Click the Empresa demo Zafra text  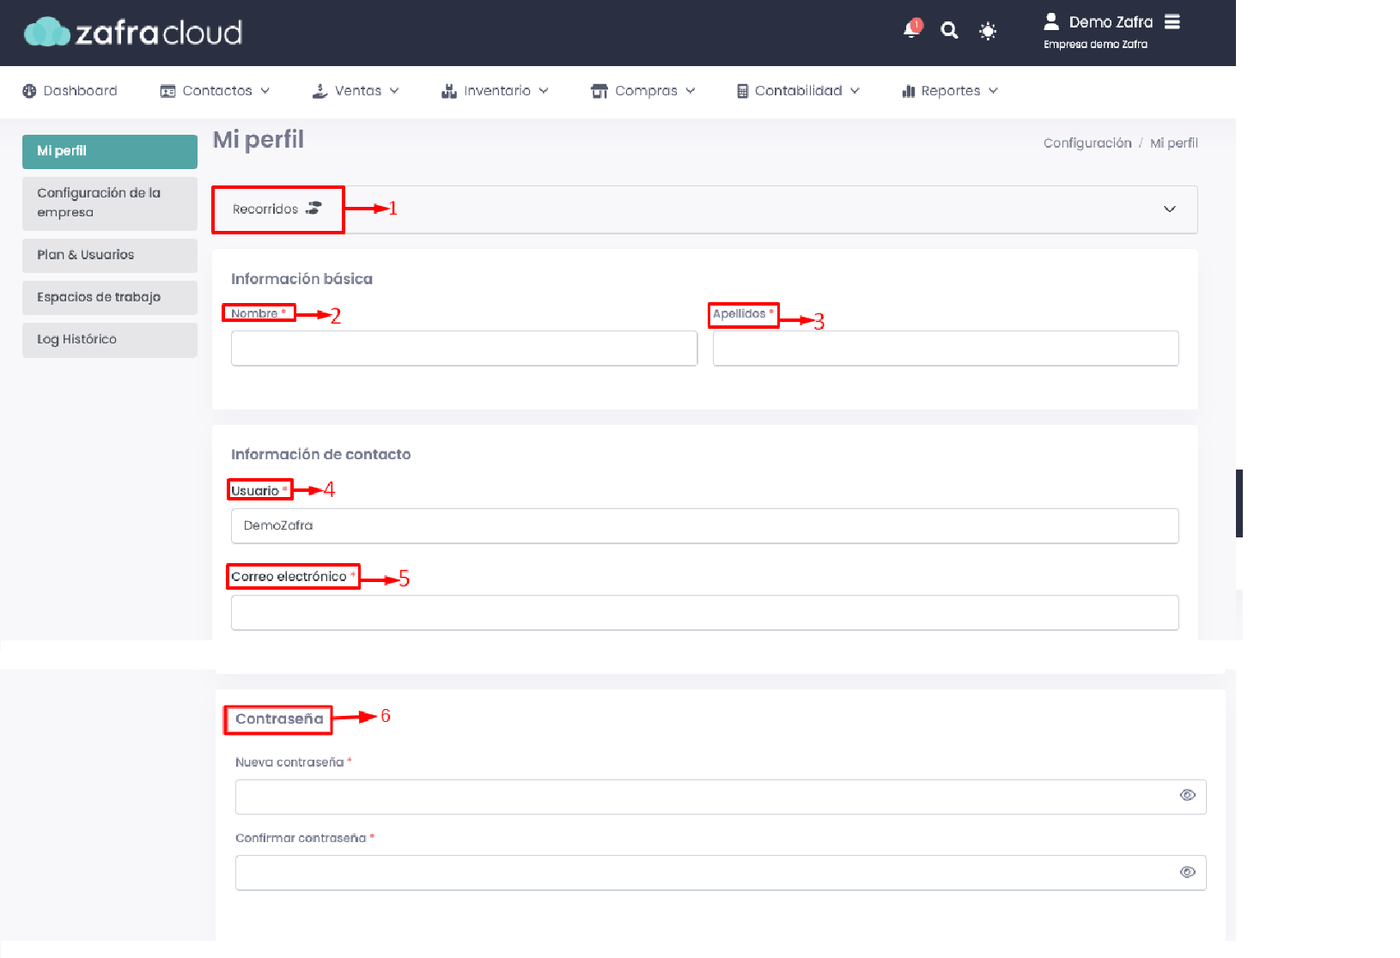[x=1095, y=44]
